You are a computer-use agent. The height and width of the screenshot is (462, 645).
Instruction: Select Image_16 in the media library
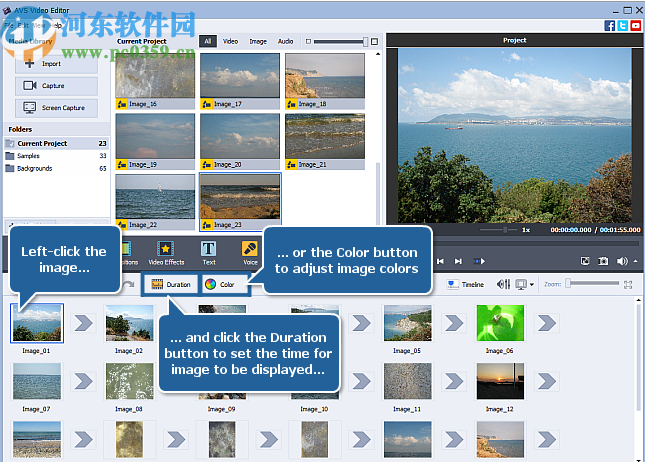pos(155,81)
